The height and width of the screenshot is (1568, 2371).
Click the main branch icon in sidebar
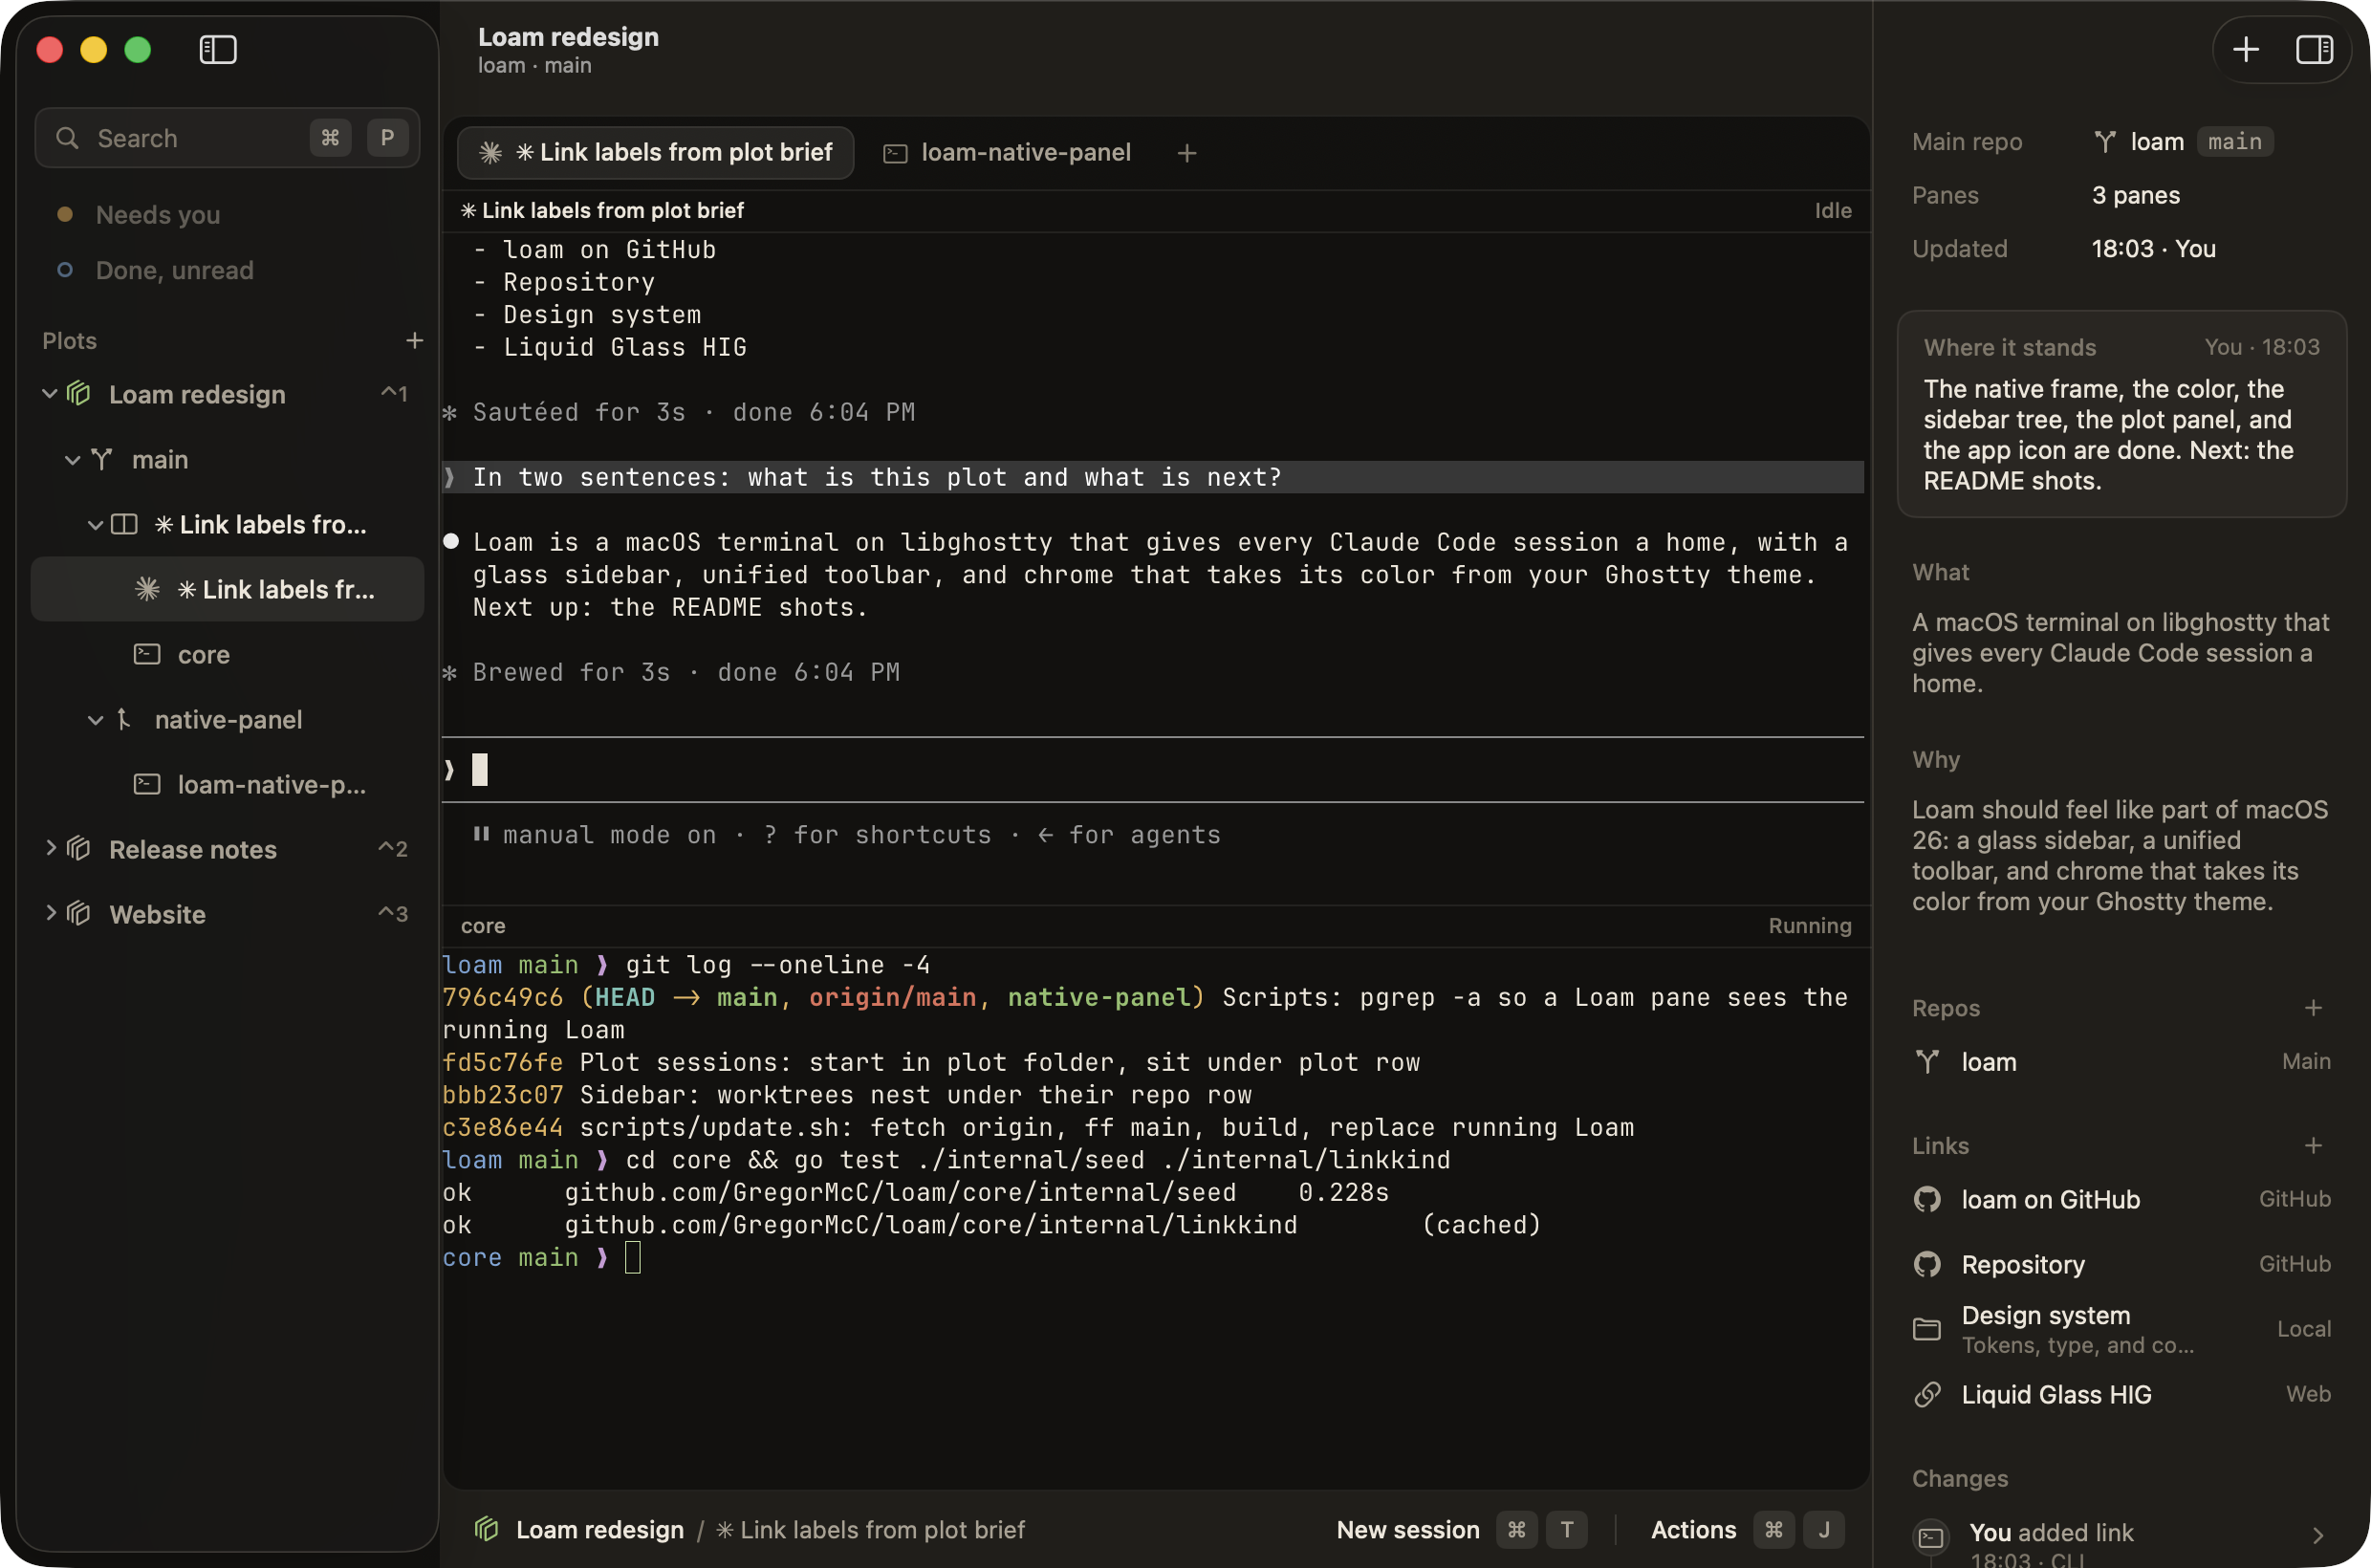pyautogui.click(x=102, y=460)
